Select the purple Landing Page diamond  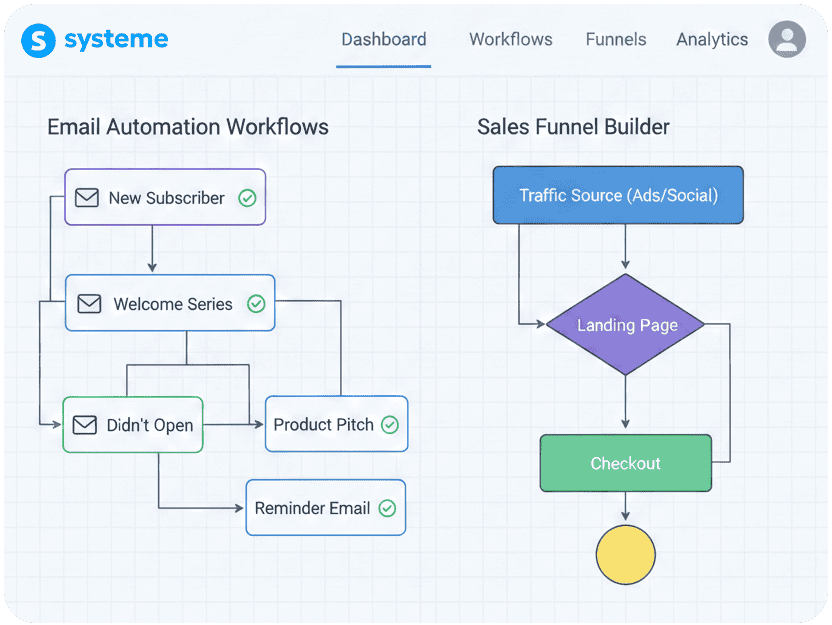626,325
